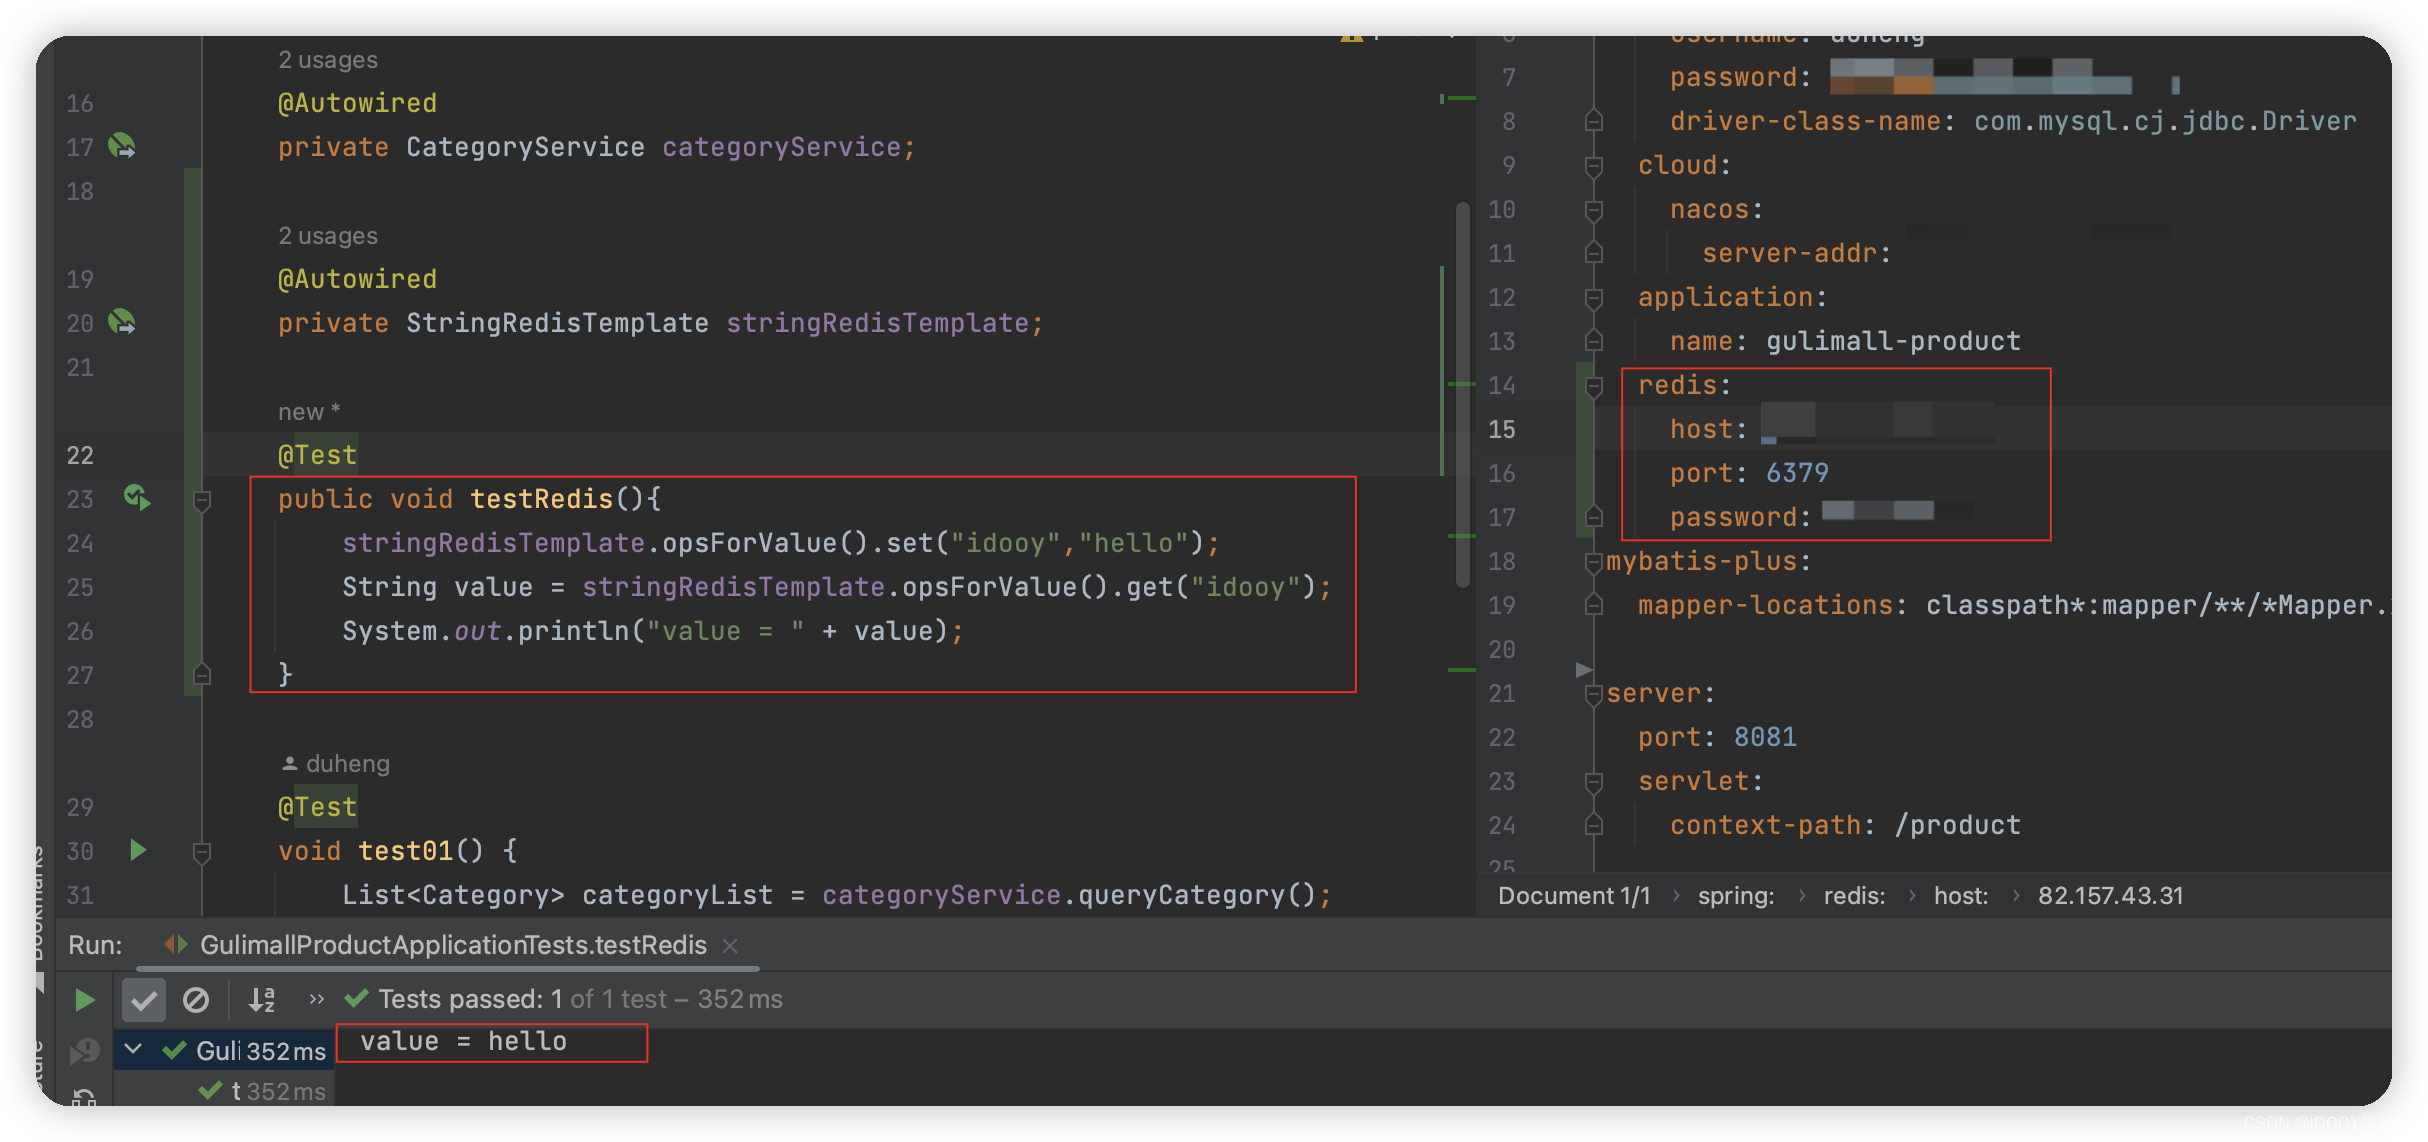Screen dimensions: 2428x1142
Task: Click the 'server-addr' YAML key
Action: click(x=1790, y=253)
